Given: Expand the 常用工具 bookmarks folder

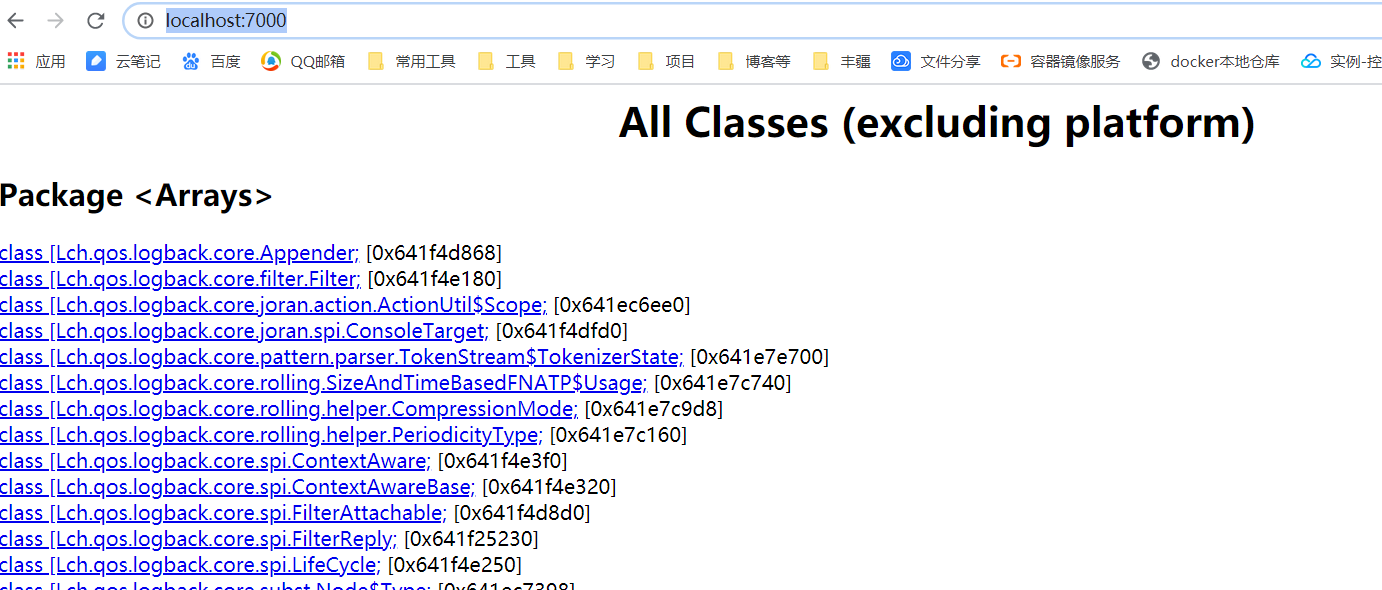Looking at the screenshot, I should pos(411,60).
